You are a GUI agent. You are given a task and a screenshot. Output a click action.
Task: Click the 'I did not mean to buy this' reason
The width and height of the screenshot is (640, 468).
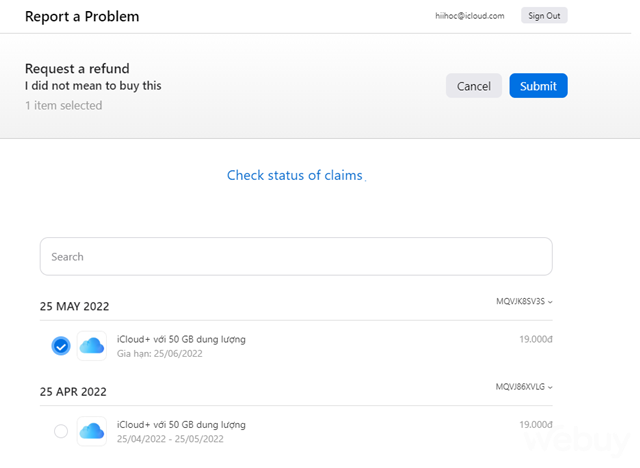click(93, 86)
